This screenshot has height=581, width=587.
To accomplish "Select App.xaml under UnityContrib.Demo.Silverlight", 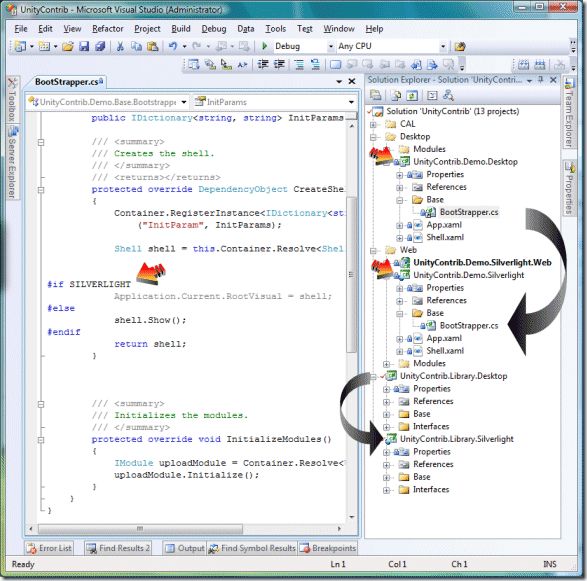I will click(444, 338).
